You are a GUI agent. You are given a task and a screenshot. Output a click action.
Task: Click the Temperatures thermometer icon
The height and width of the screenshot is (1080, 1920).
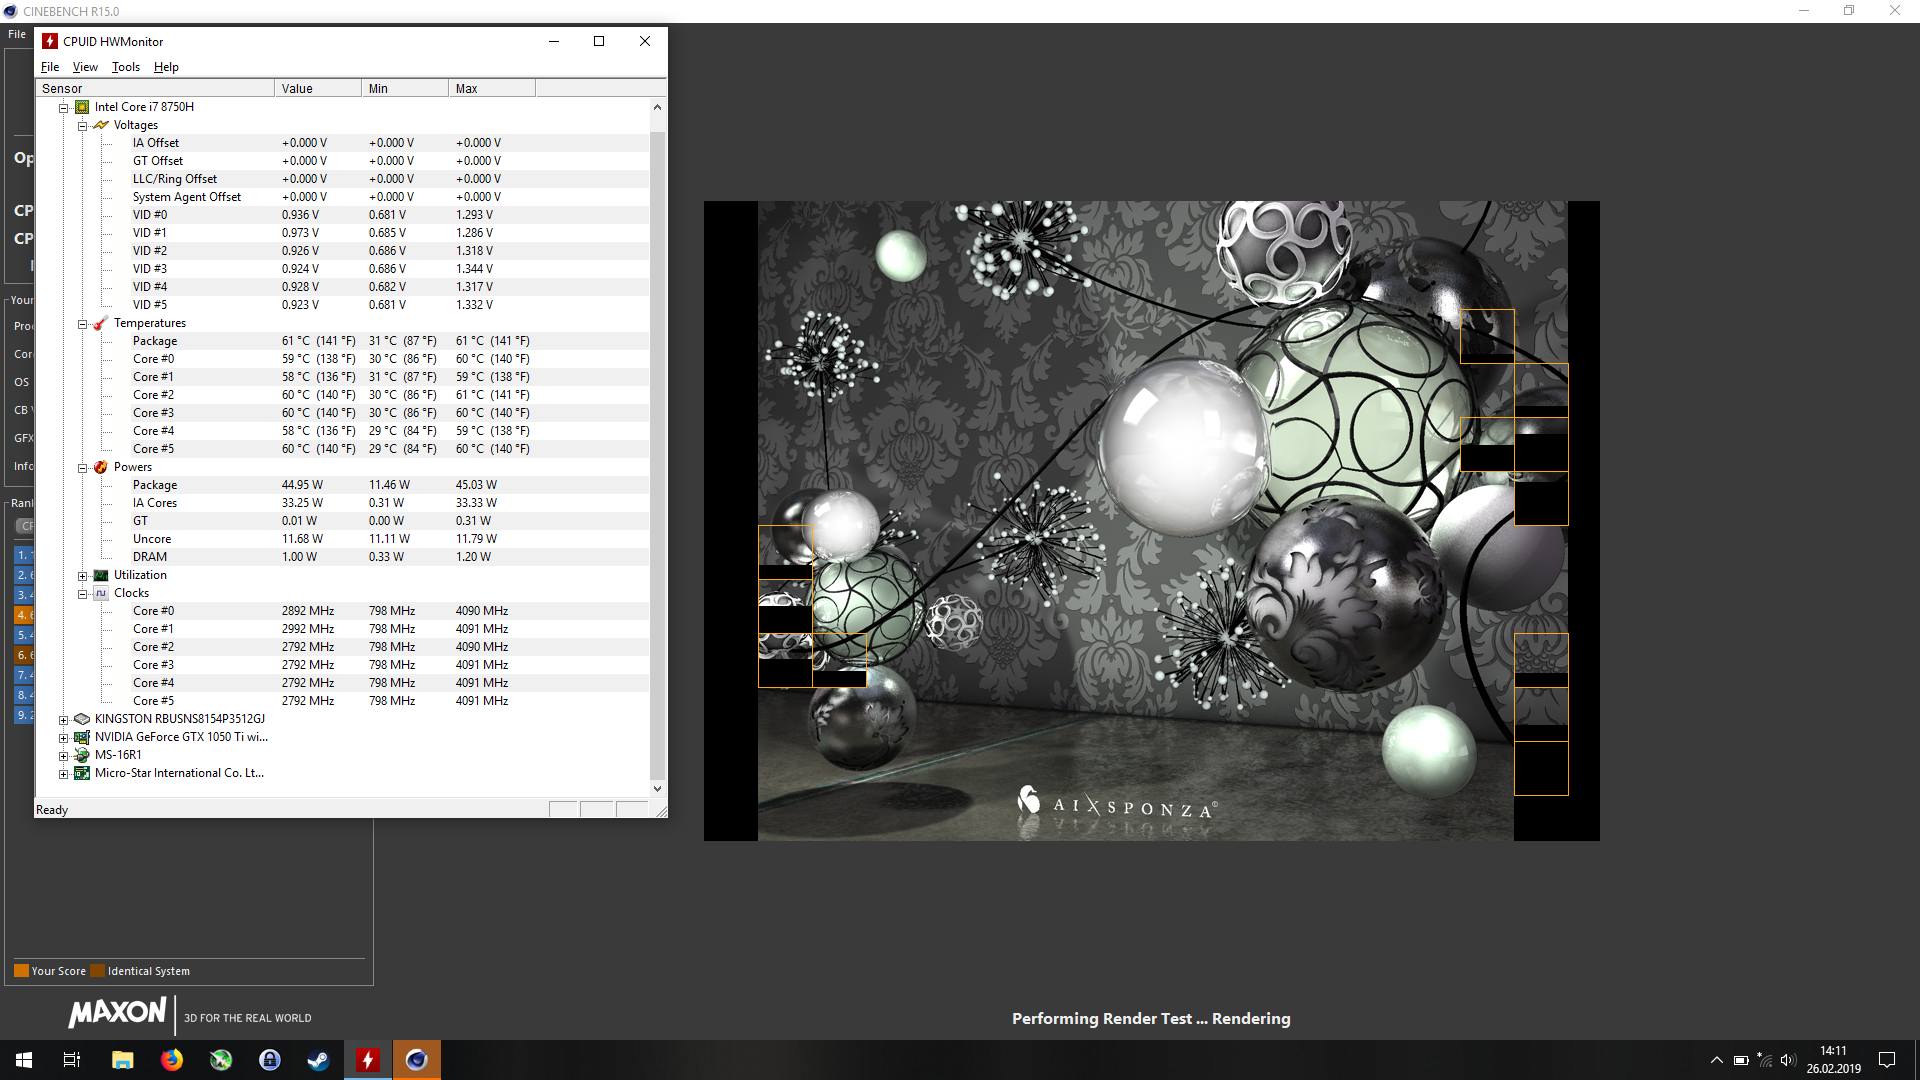point(100,323)
